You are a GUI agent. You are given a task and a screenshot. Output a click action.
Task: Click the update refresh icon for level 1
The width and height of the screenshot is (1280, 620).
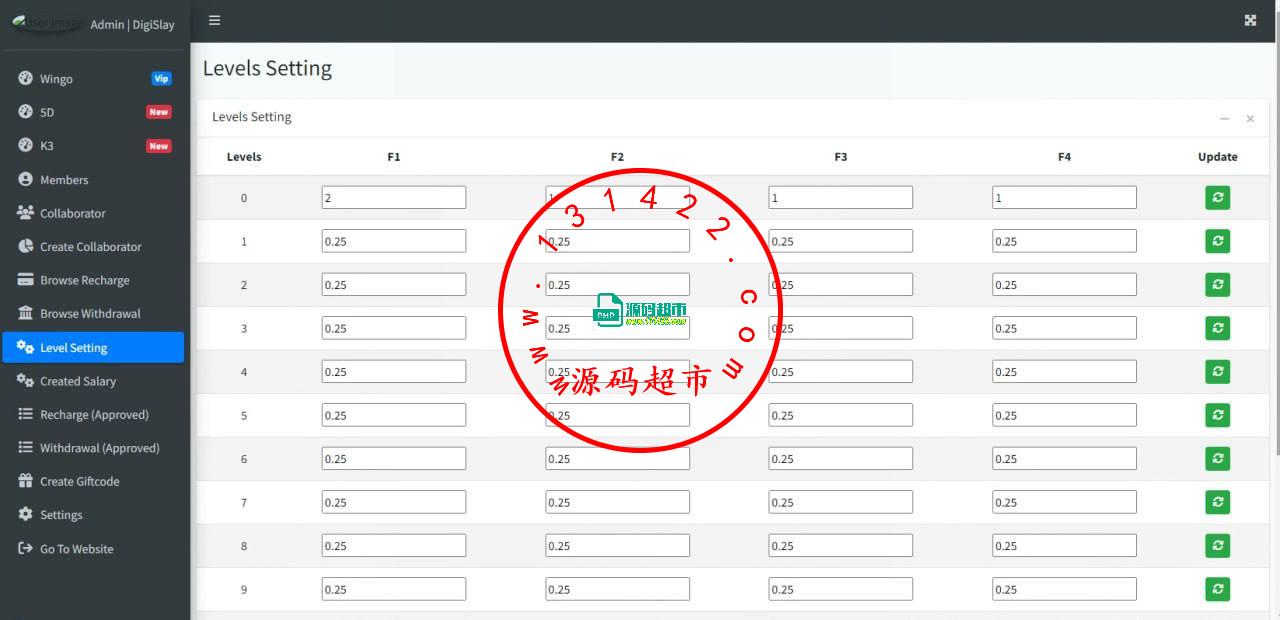click(1217, 241)
